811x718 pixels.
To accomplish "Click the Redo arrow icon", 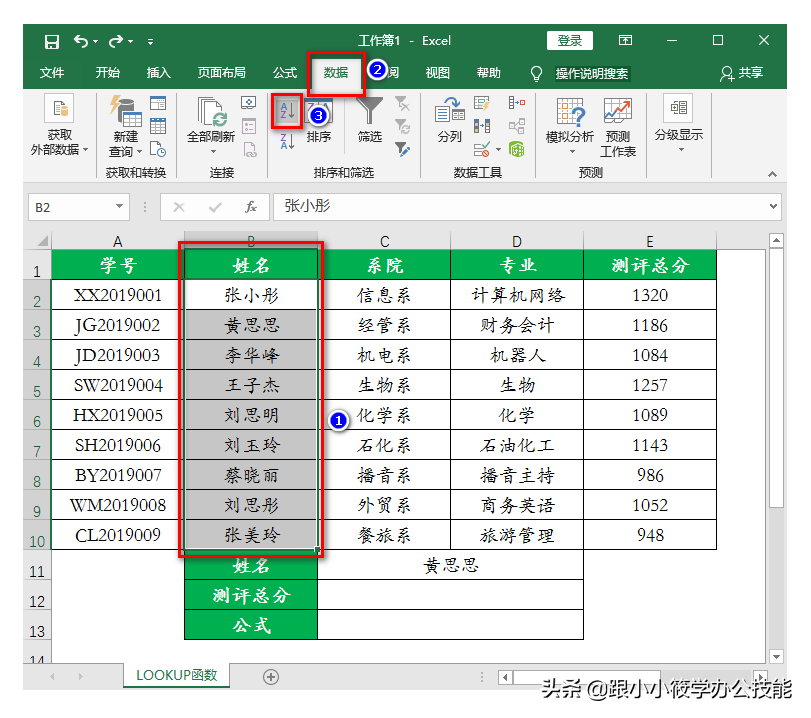I will coord(116,40).
